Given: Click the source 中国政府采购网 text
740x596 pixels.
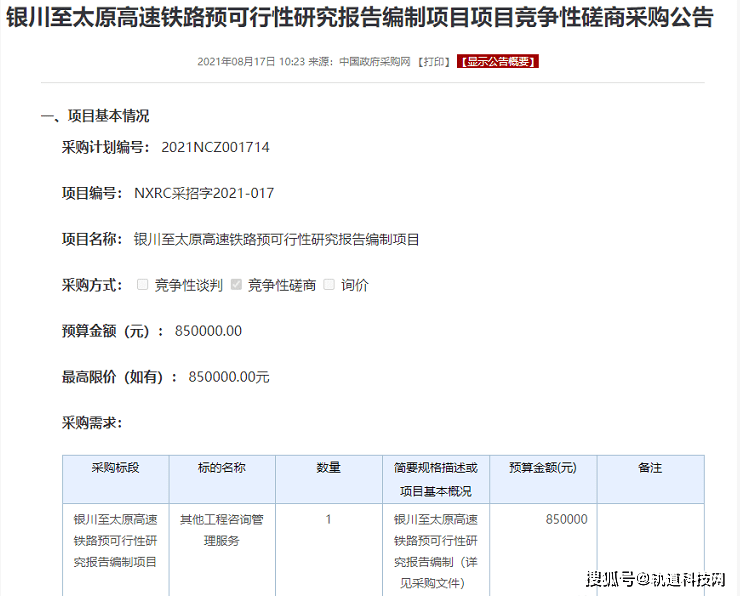Looking at the screenshot, I should click(x=375, y=62).
